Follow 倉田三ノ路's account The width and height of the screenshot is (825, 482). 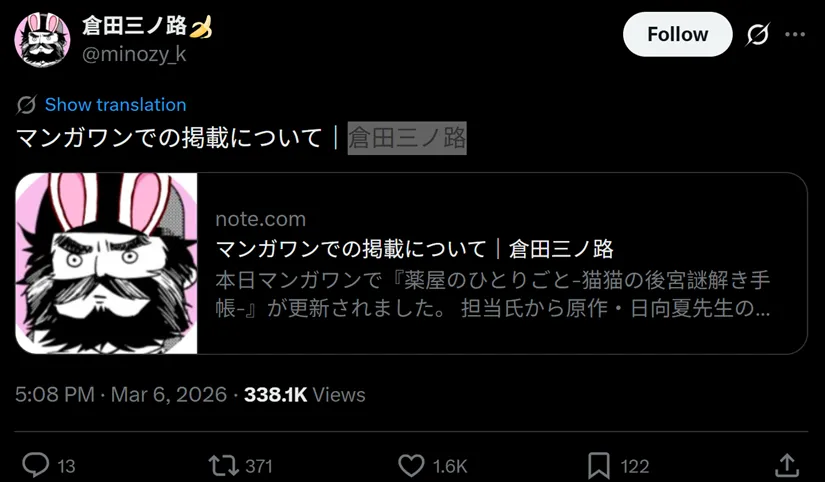[677, 35]
